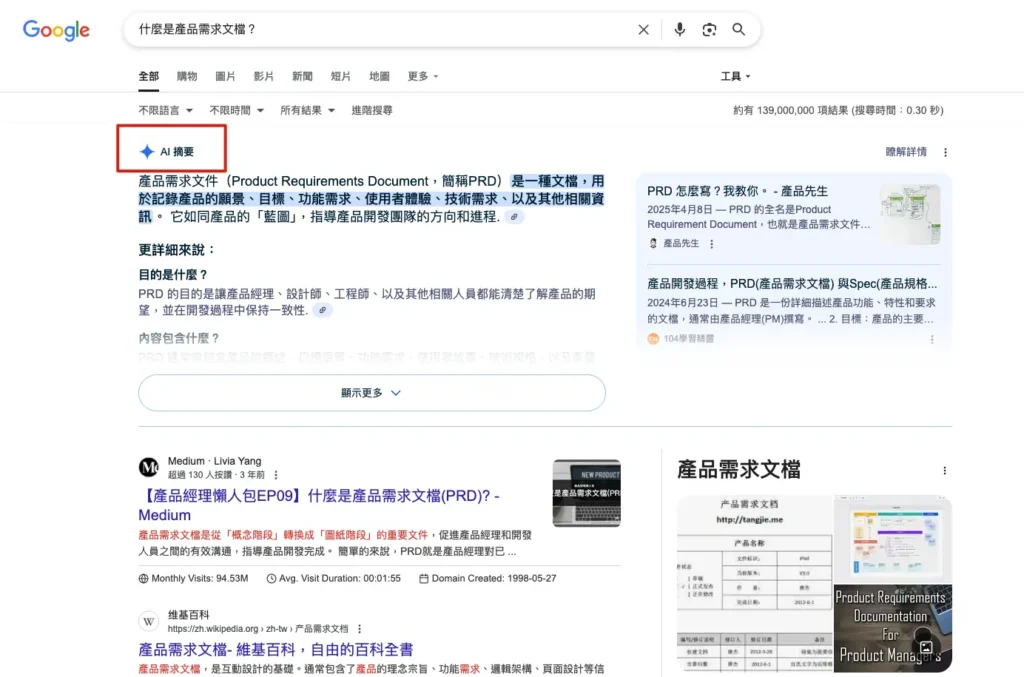Open the three-dot menu on Wikipedia result
This screenshot has height=677, width=1024.
tap(359, 629)
